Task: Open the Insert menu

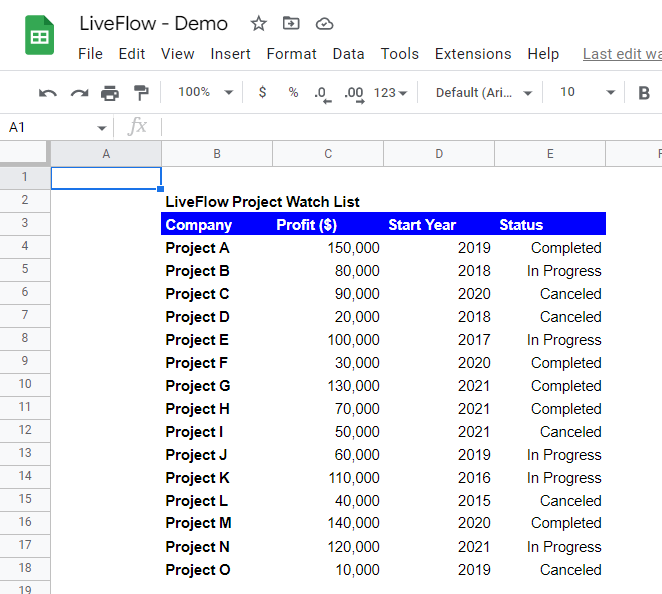Action: 231,54
